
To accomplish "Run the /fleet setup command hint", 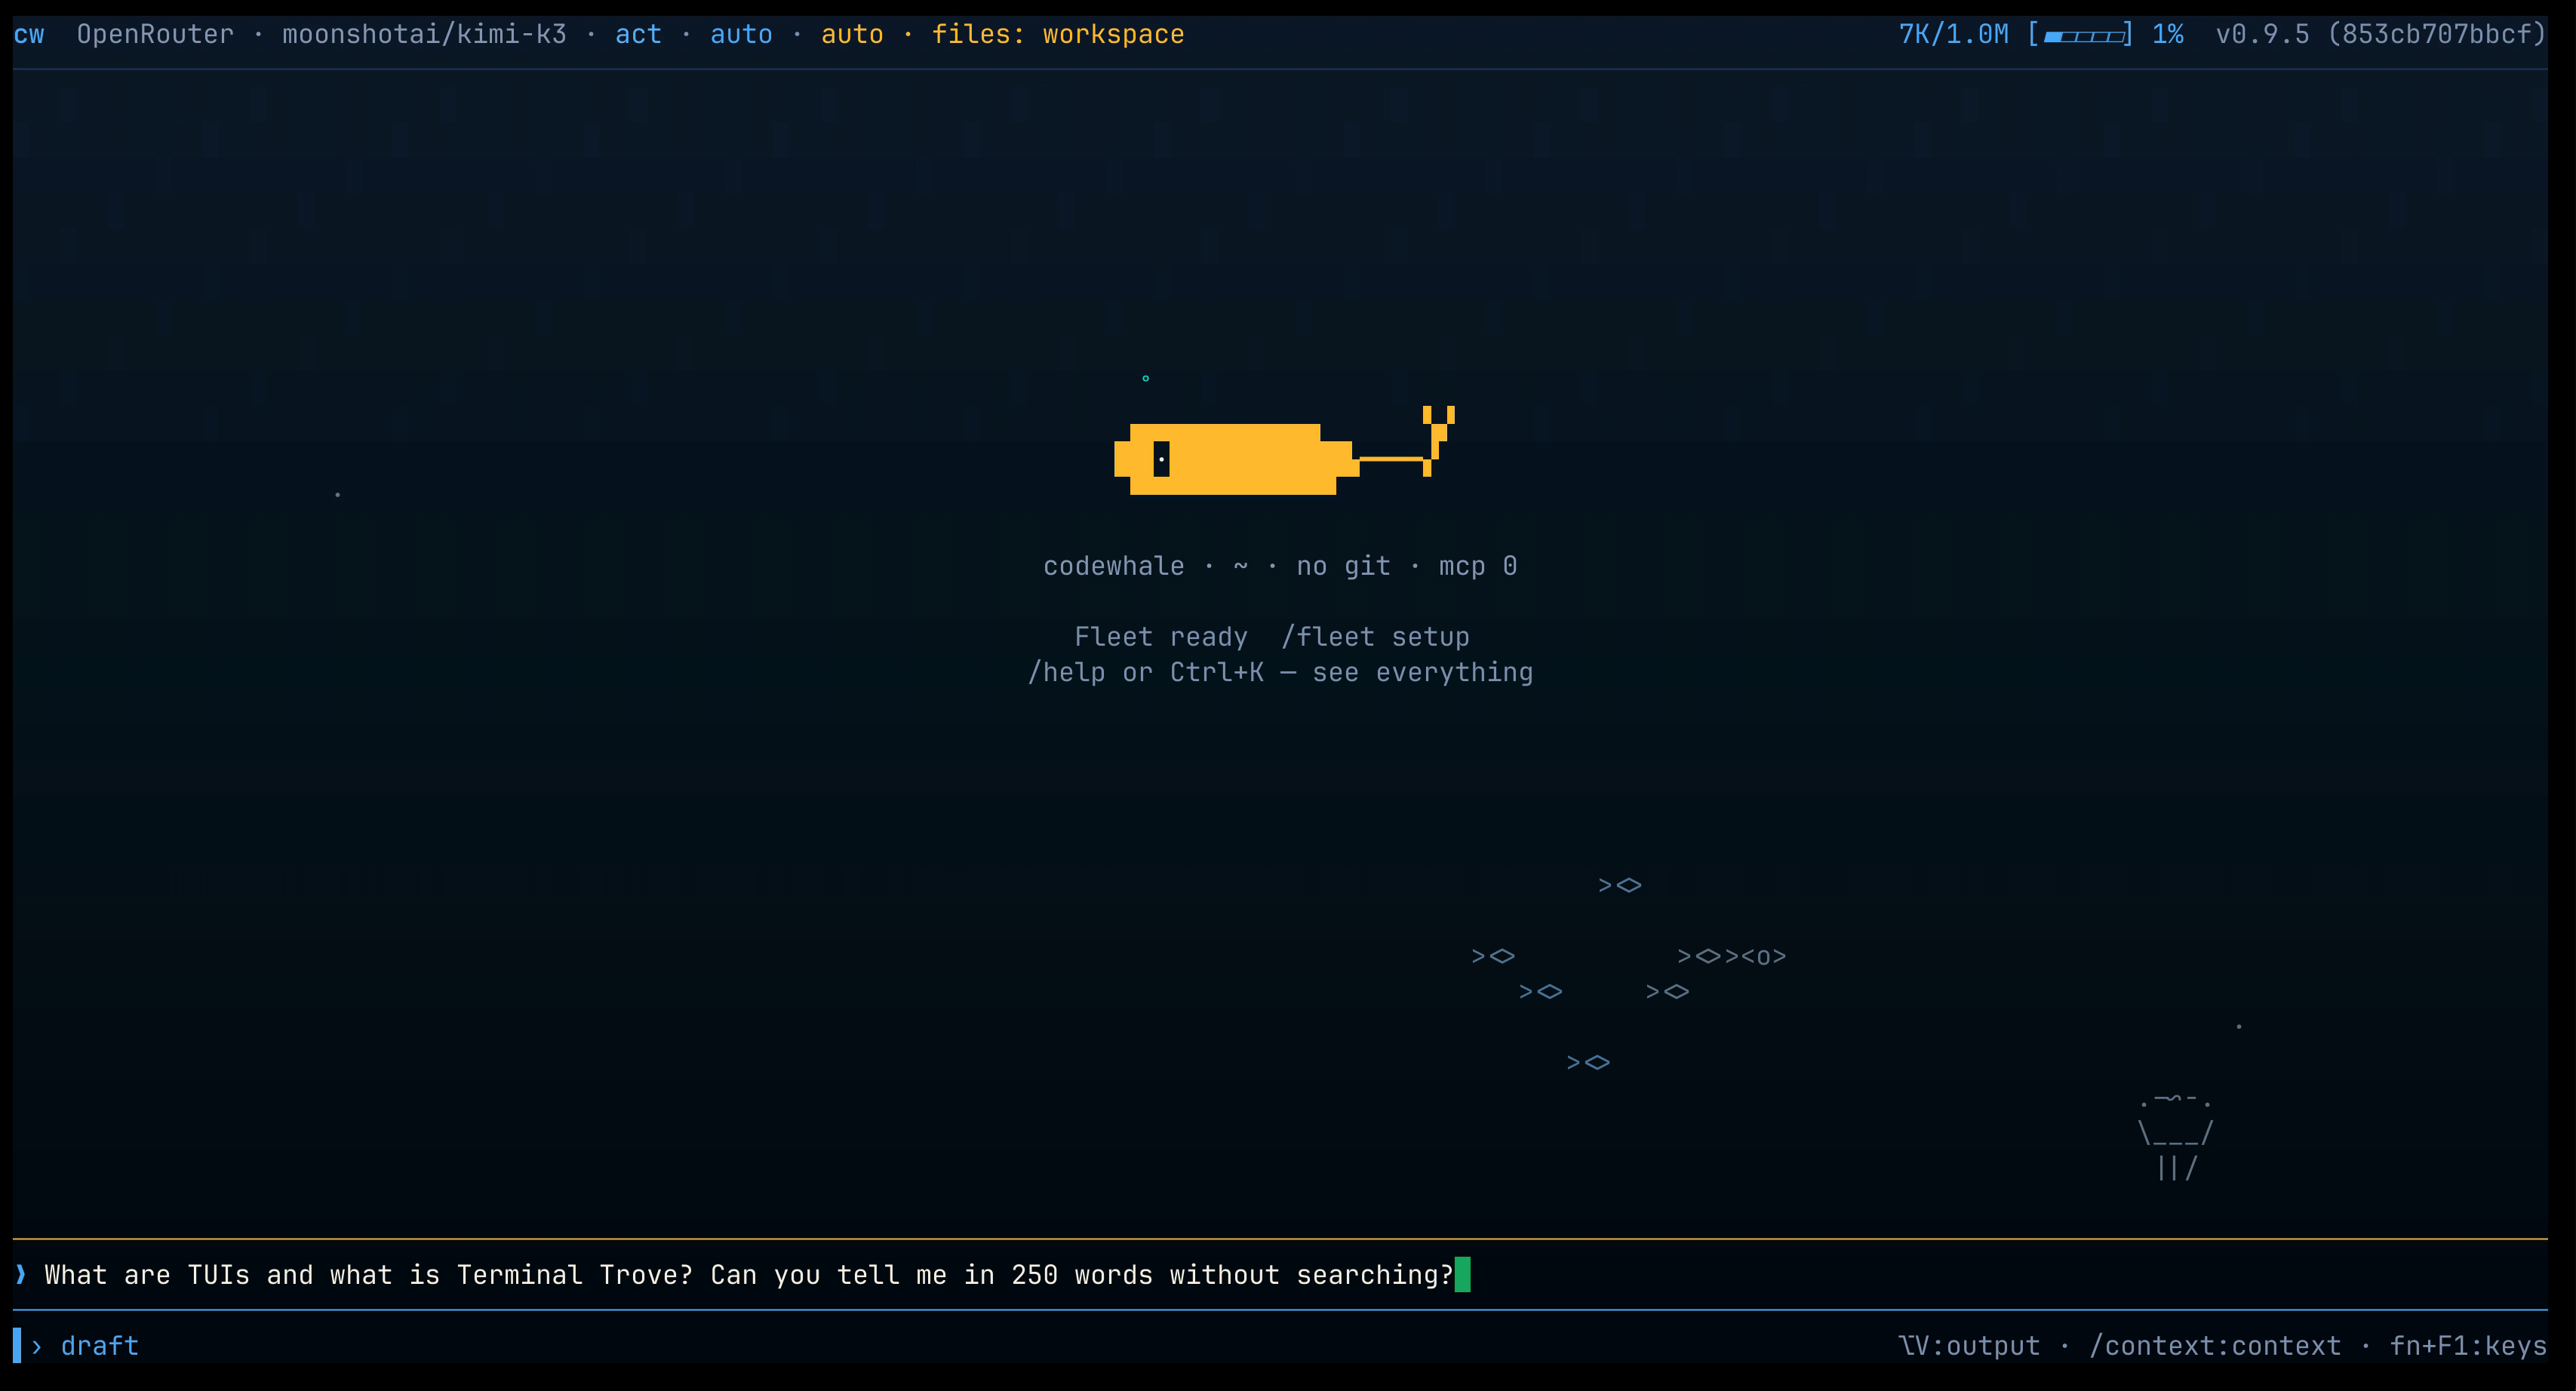I will tap(1375, 637).
